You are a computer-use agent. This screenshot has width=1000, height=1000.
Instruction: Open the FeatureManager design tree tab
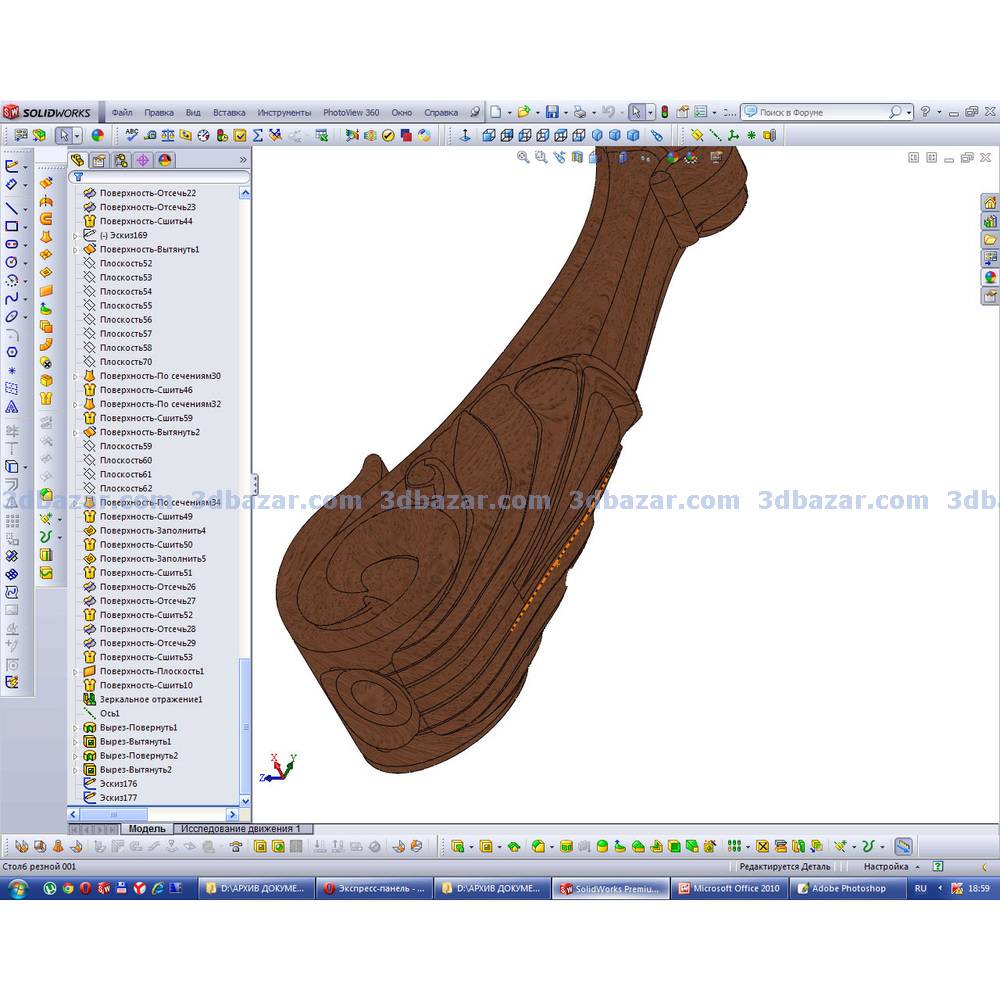(78, 160)
